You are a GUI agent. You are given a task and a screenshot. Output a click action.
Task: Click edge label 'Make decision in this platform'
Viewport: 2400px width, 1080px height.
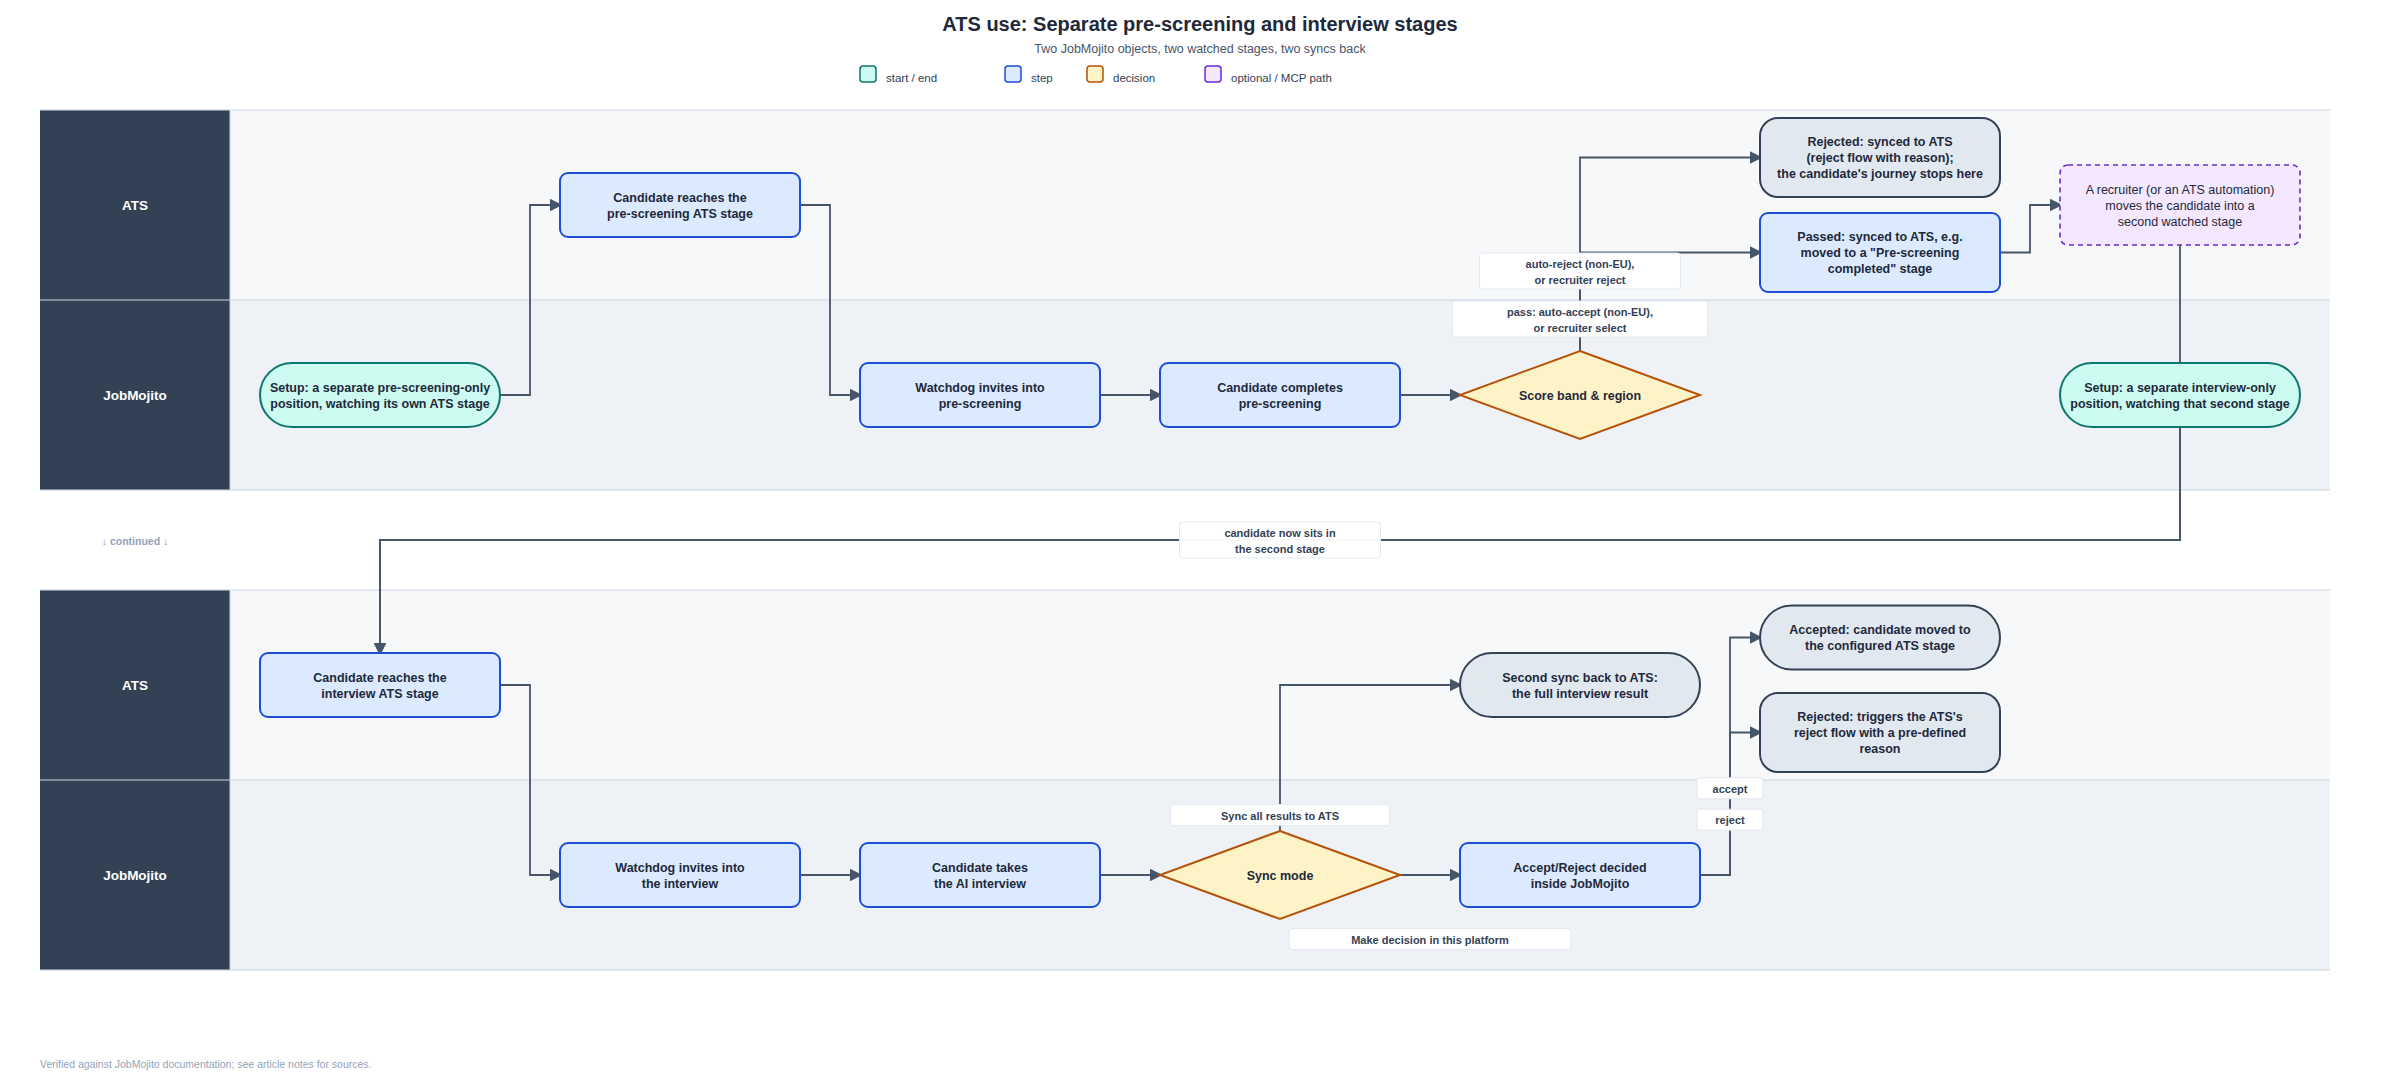[1430, 940]
